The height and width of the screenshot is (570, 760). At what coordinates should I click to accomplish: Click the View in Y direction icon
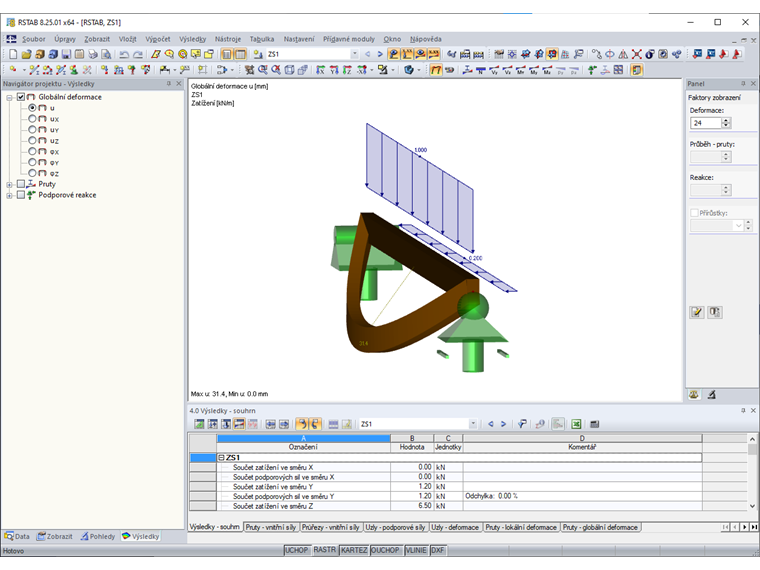click(x=334, y=70)
